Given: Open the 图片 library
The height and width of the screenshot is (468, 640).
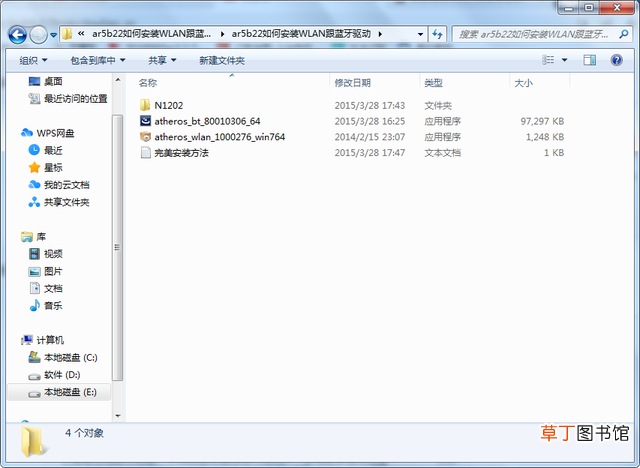Looking at the screenshot, I should click(53, 271).
